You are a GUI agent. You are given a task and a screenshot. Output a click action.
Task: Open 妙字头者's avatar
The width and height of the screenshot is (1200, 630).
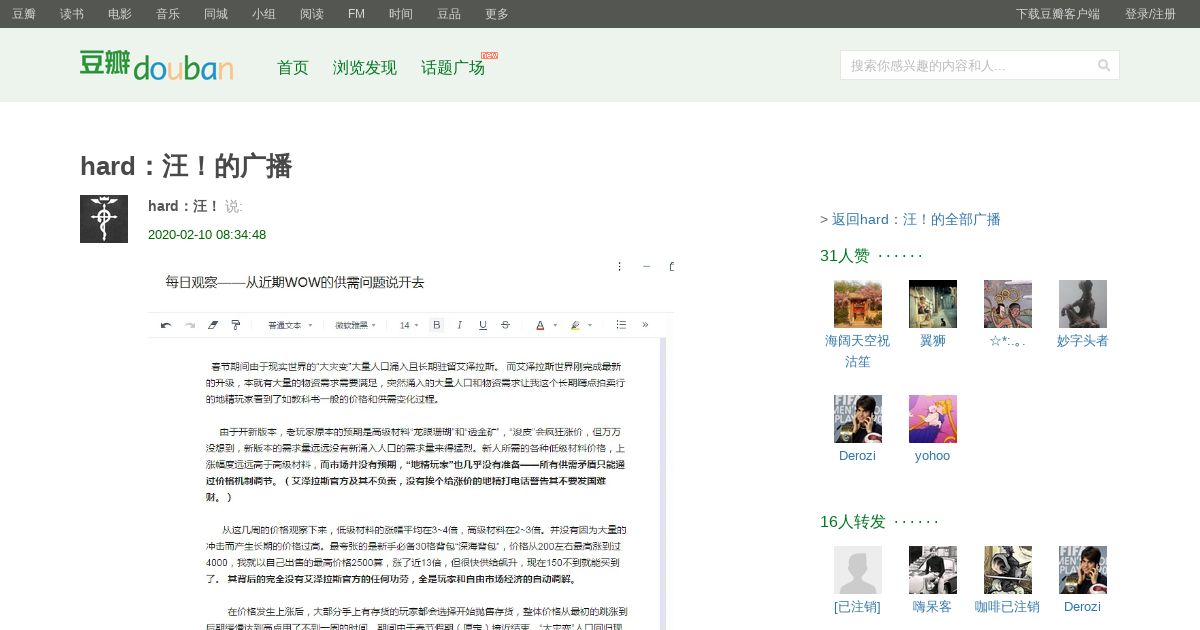click(1083, 304)
